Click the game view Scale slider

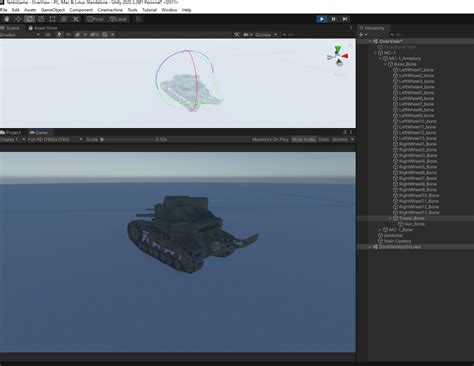(x=128, y=139)
